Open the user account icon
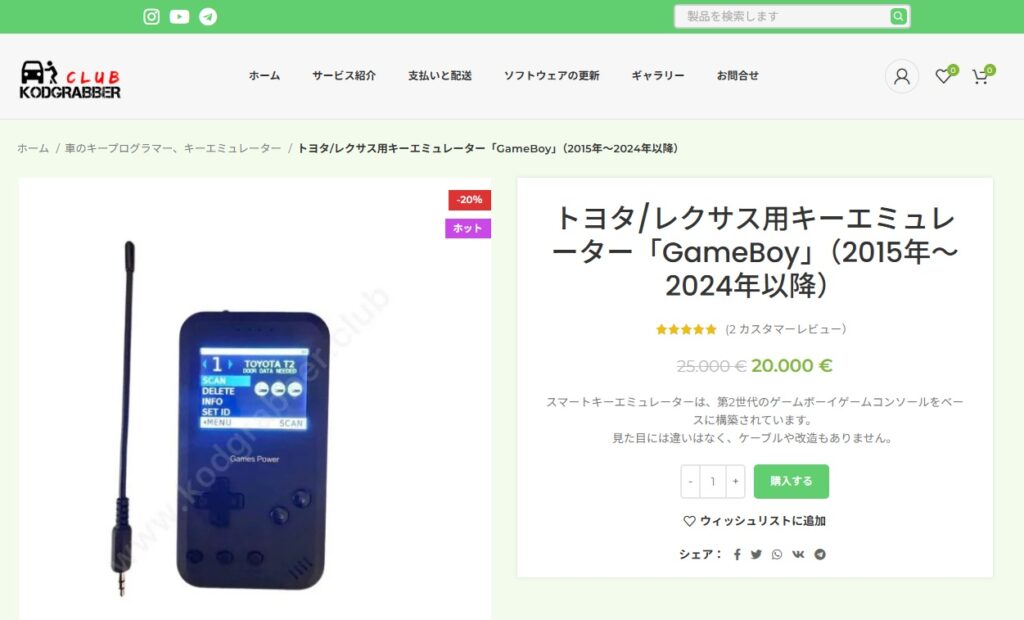1024x620 pixels. coord(902,76)
